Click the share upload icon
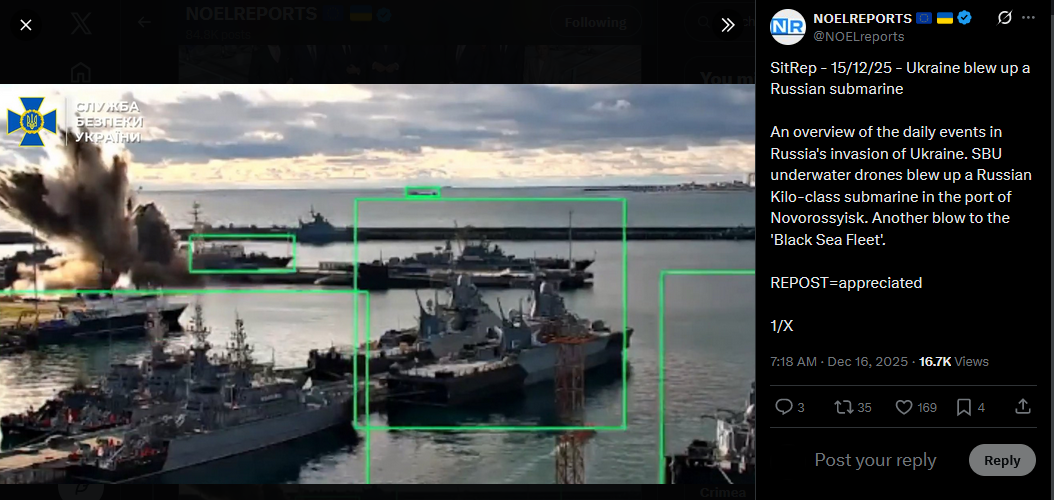The height and width of the screenshot is (500, 1054). [x=1022, y=406]
